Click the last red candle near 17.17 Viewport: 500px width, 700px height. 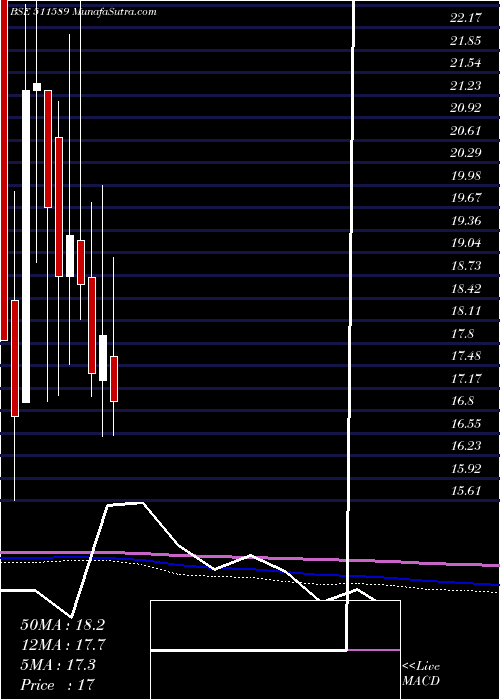[114, 379]
